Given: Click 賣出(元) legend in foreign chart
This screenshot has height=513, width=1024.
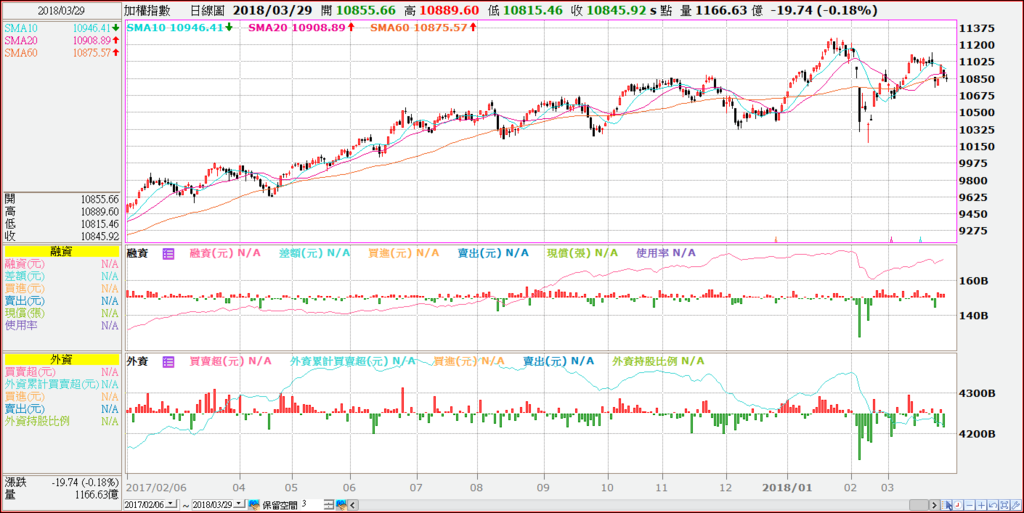Looking at the screenshot, I should point(558,361).
